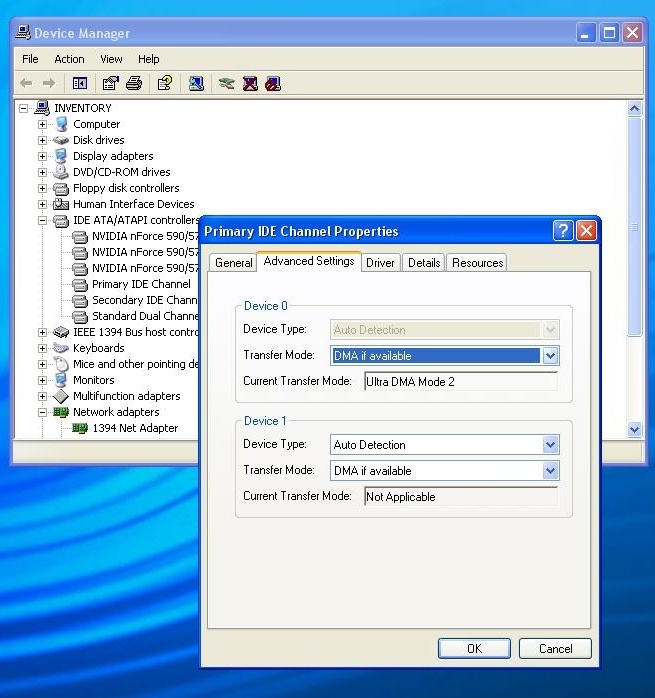655x698 pixels.
Task: Open the View menu
Action: pos(111,59)
